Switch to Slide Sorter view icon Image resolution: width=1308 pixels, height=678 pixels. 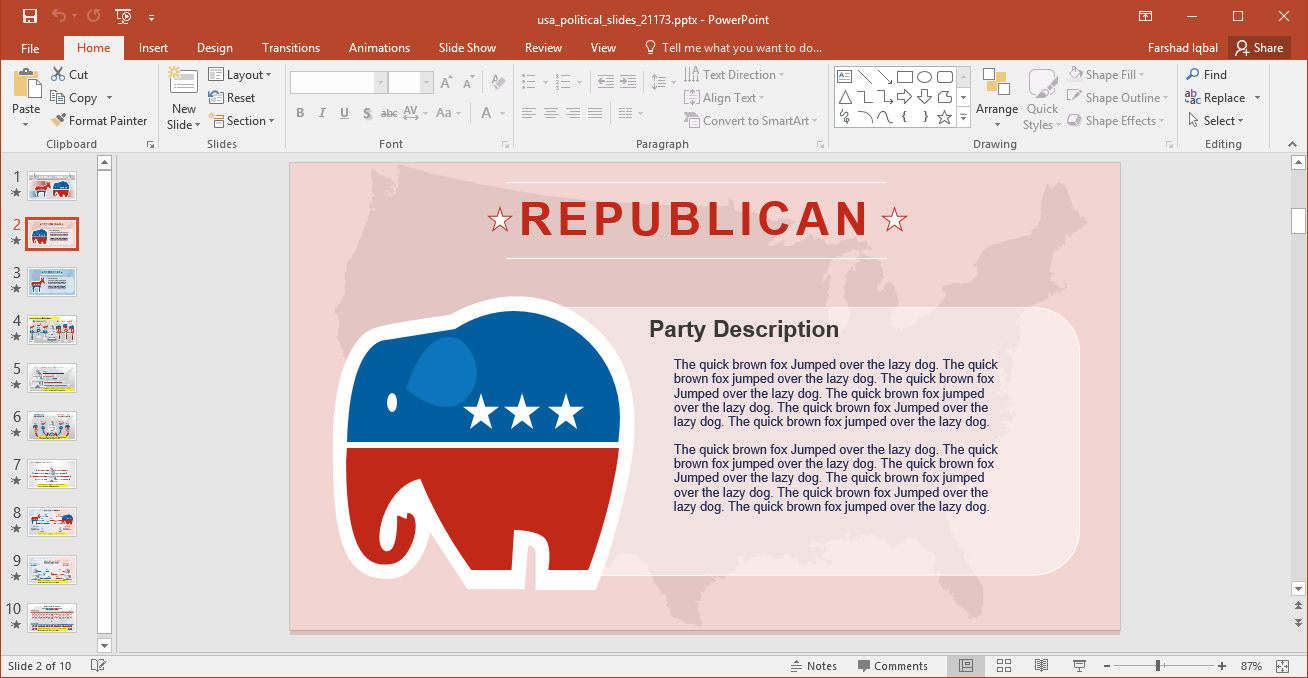click(1003, 665)
